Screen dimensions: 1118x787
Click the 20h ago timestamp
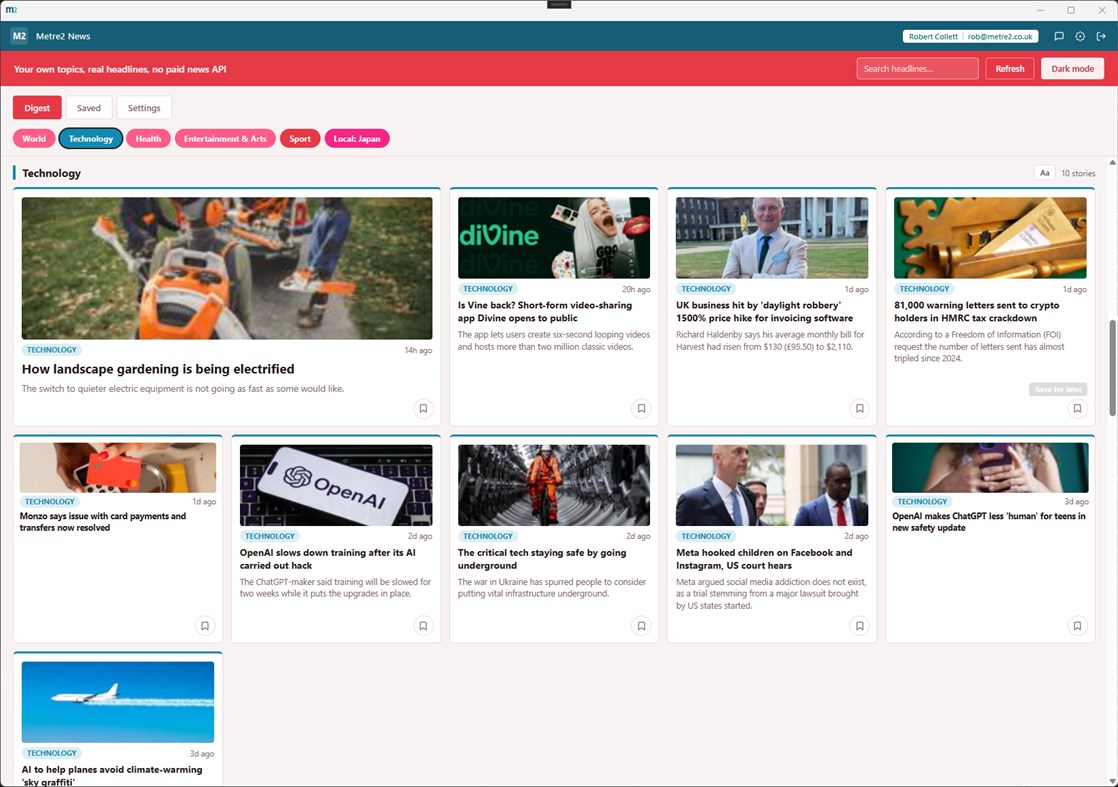pyautogui.click(x=636, y=289)
